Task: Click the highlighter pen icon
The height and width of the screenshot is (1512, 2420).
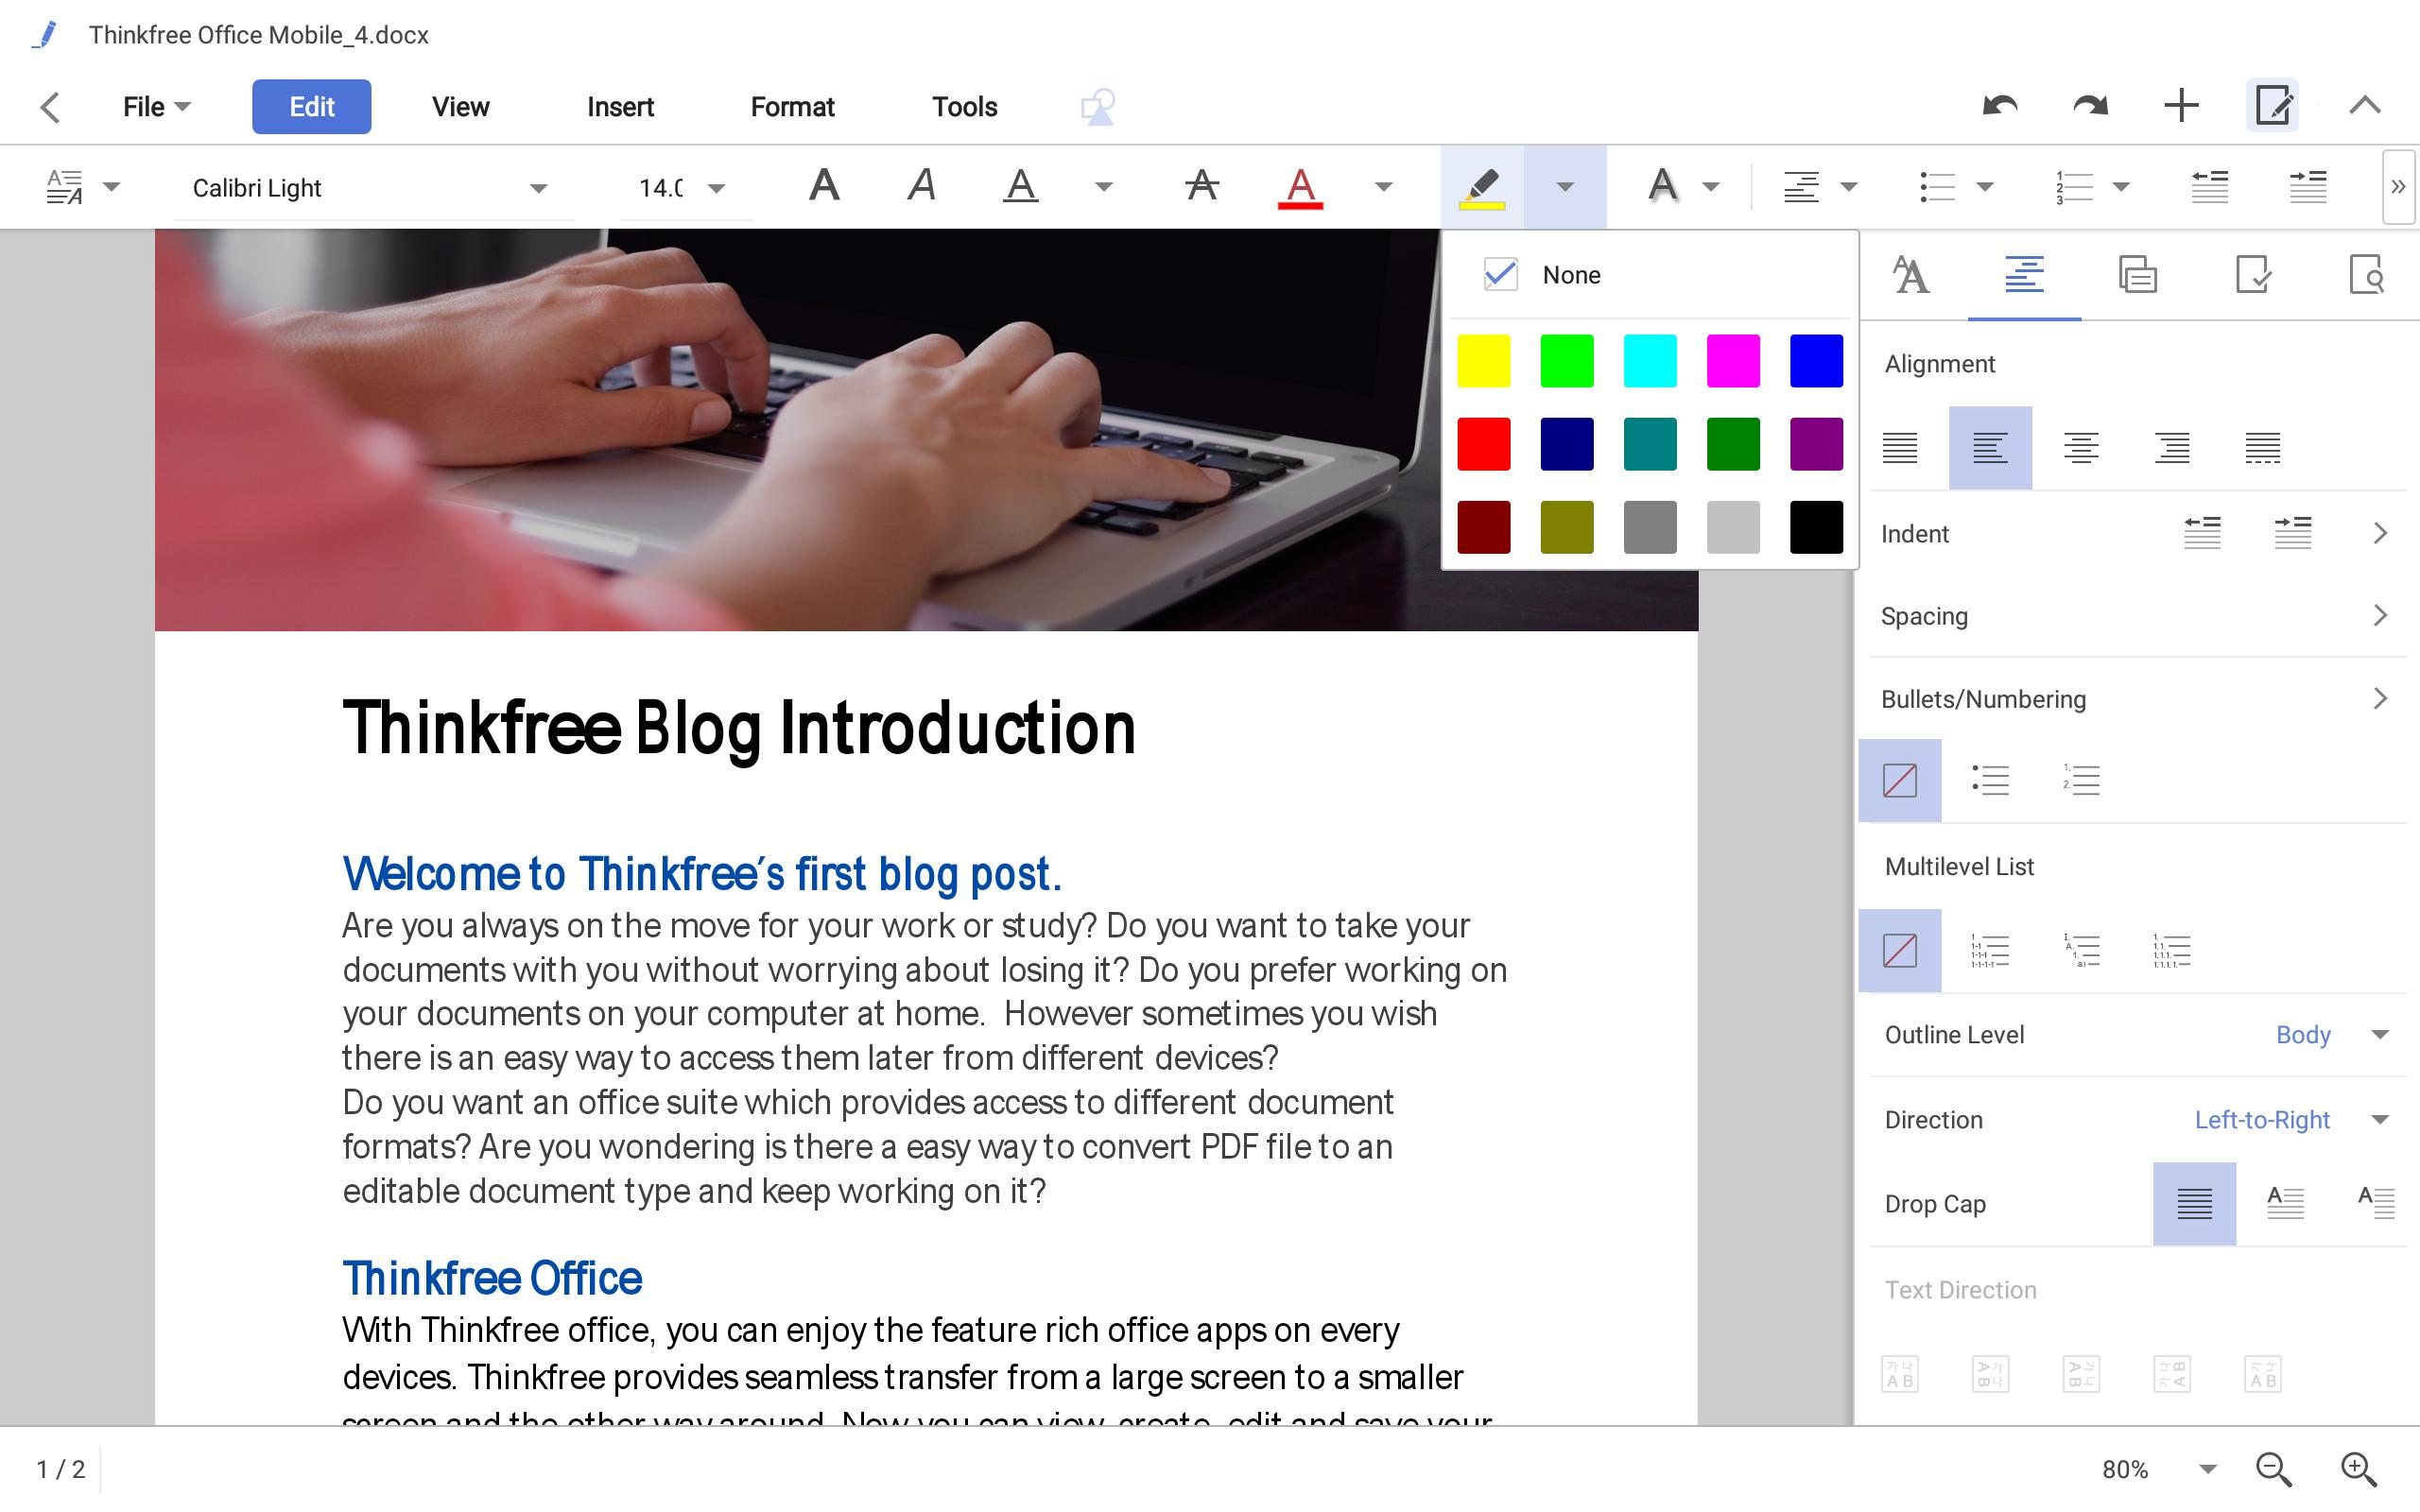Action: (1482, 187)
